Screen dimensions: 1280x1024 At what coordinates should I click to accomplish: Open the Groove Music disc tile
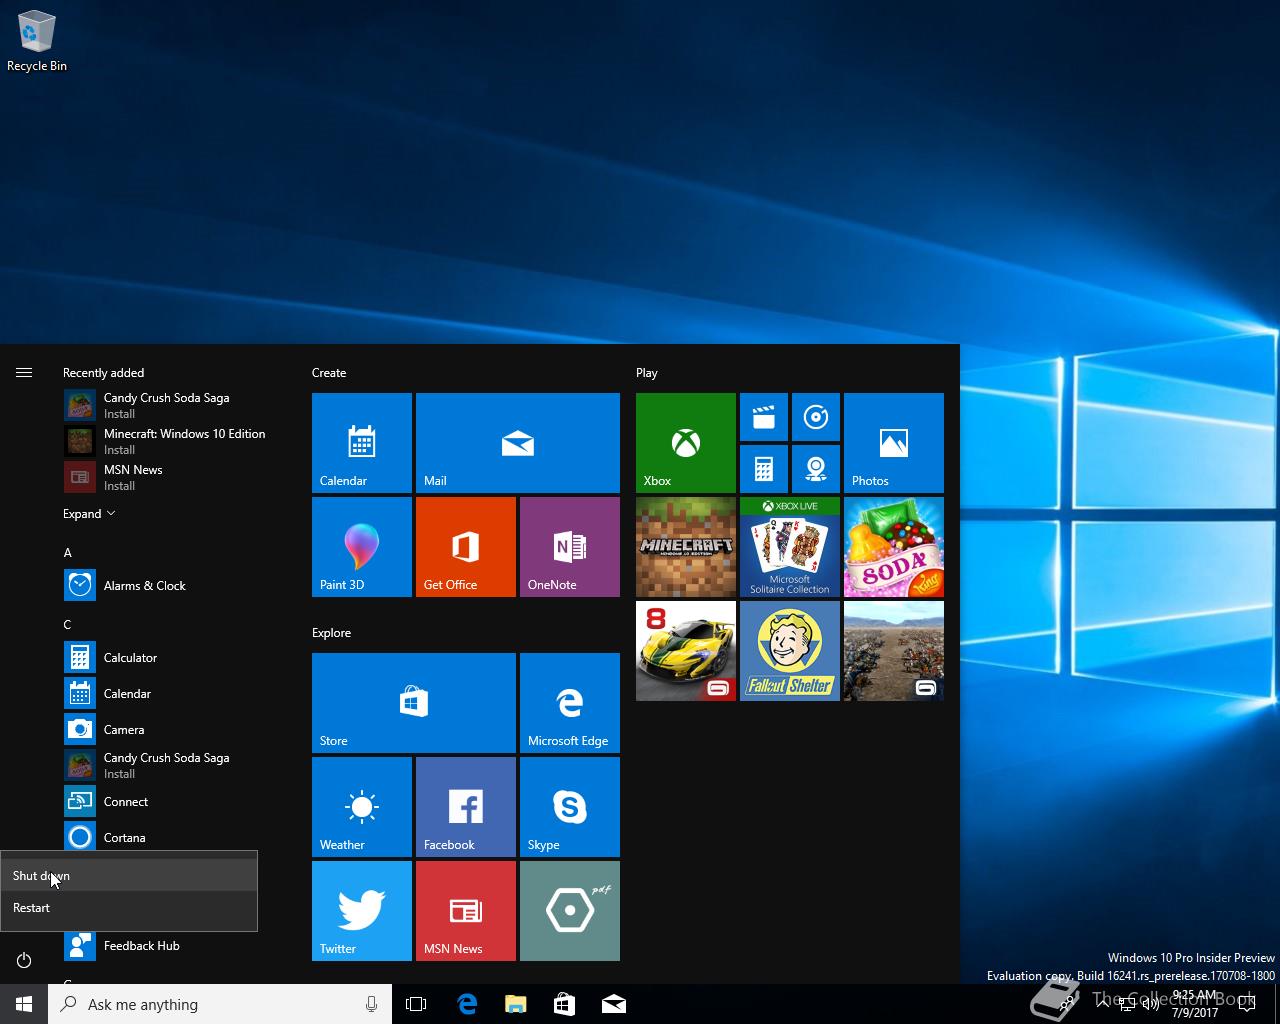[x=816, y=417]
